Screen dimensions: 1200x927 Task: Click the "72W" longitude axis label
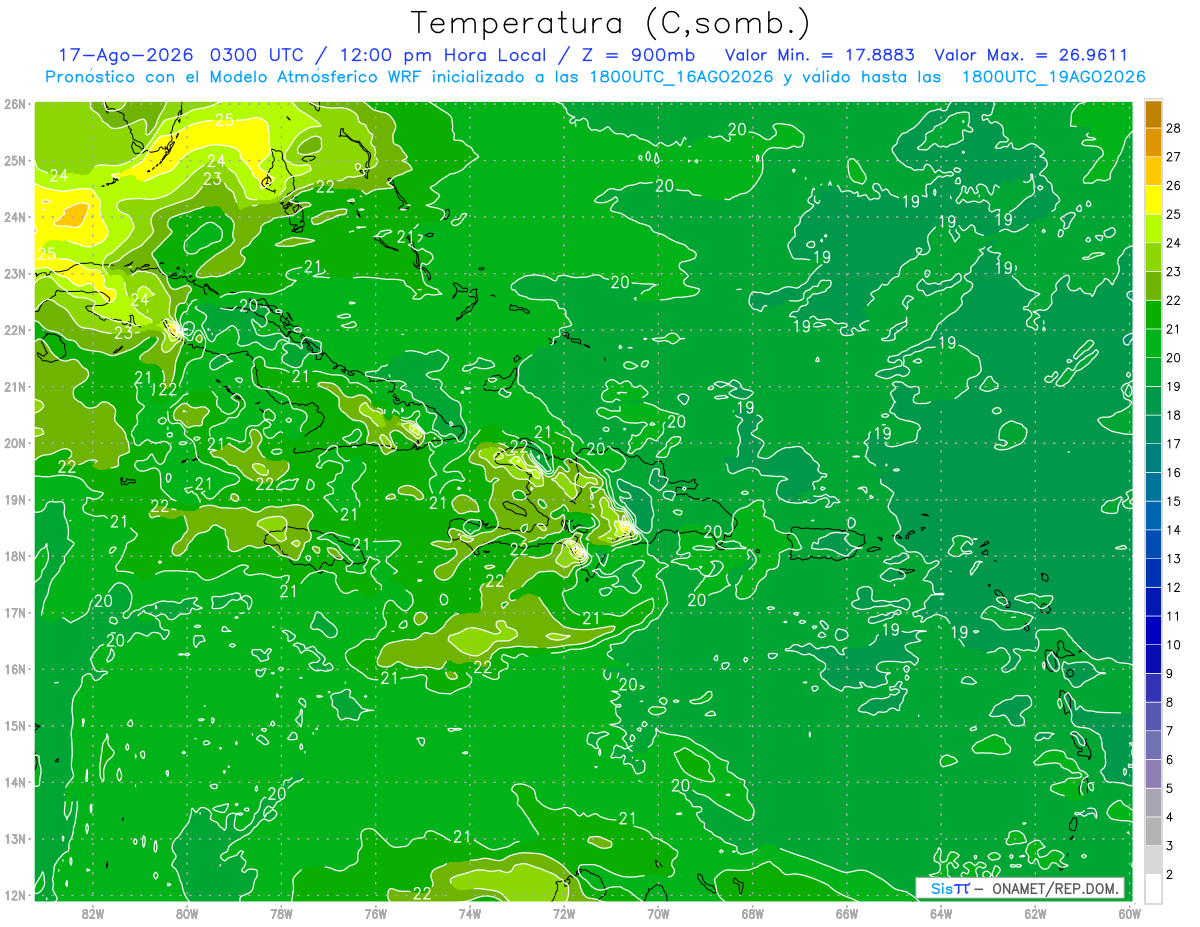coord(564,913)
